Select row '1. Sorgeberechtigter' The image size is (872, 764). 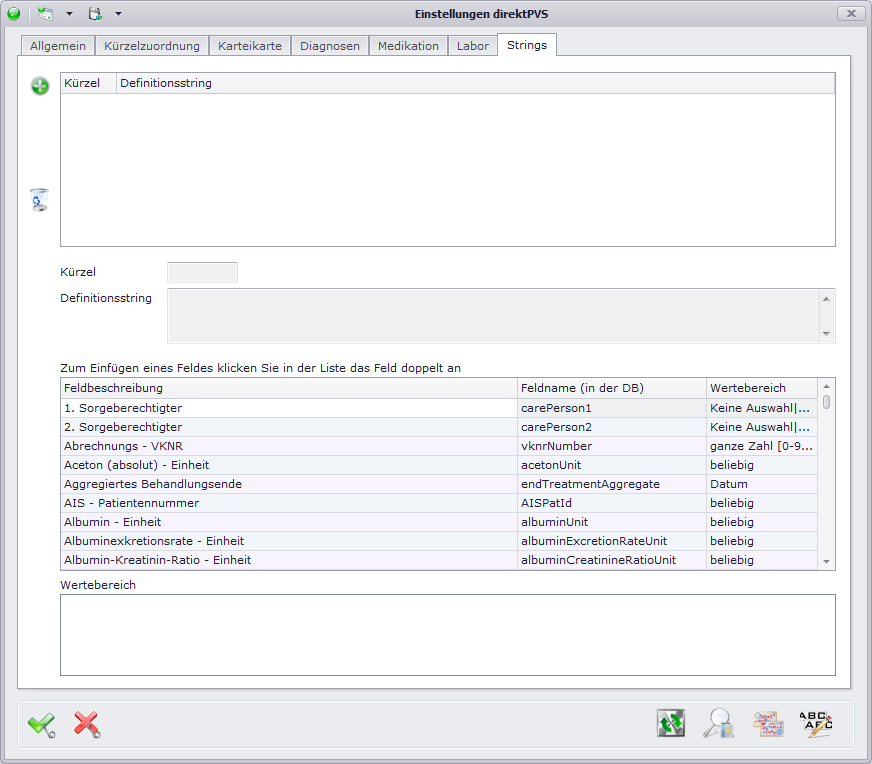click(x=439, y=408)
